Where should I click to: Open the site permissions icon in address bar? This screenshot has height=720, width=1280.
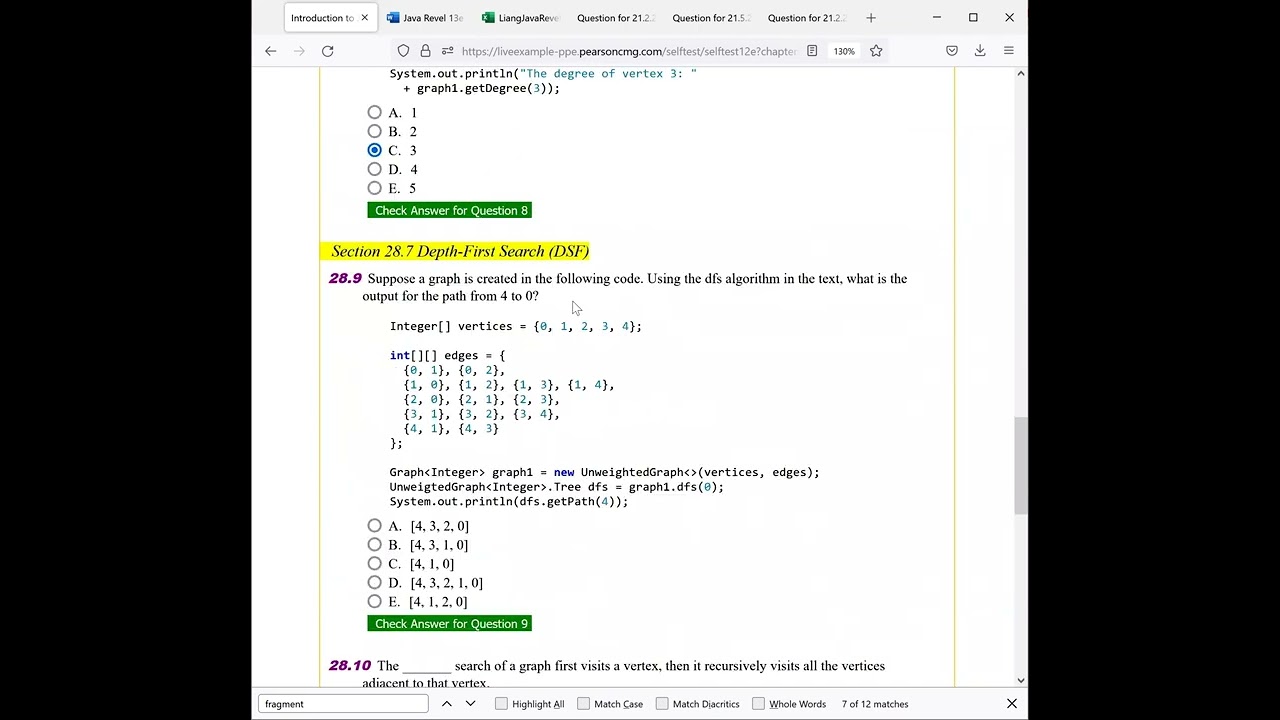(x=447, y=51)
